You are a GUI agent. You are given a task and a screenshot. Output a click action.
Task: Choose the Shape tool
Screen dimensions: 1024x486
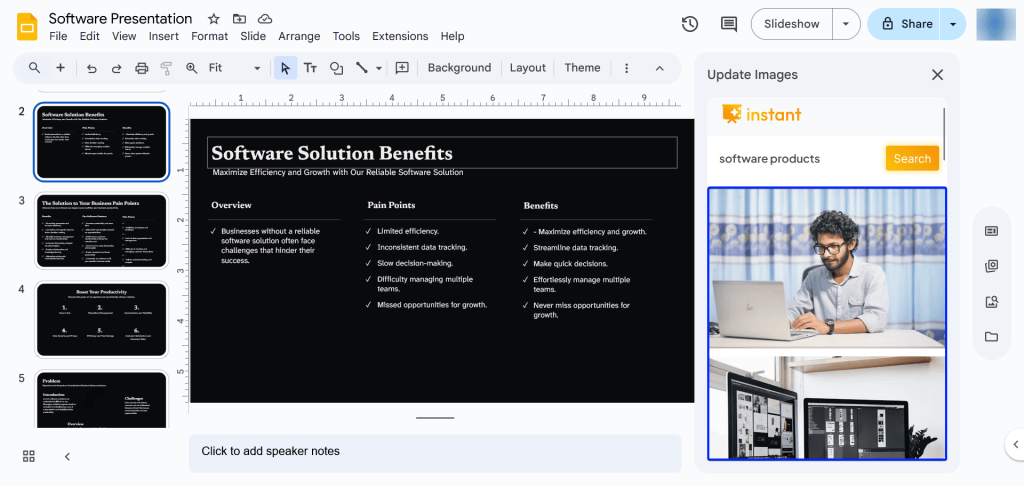click(336, 68)
